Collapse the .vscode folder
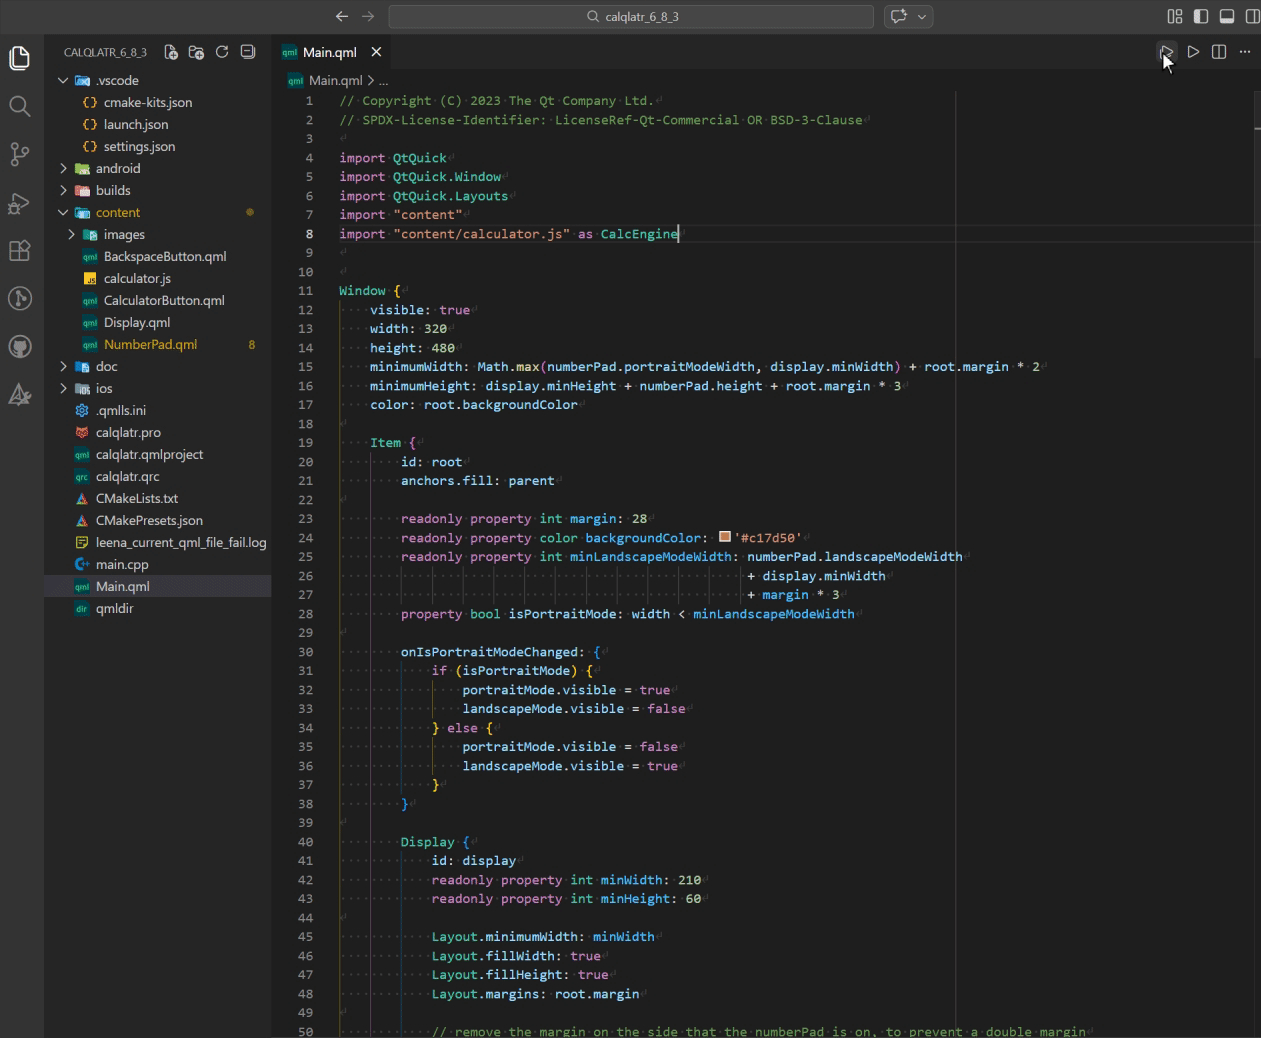1261x1038 pixels. click(x=63, y=80)
